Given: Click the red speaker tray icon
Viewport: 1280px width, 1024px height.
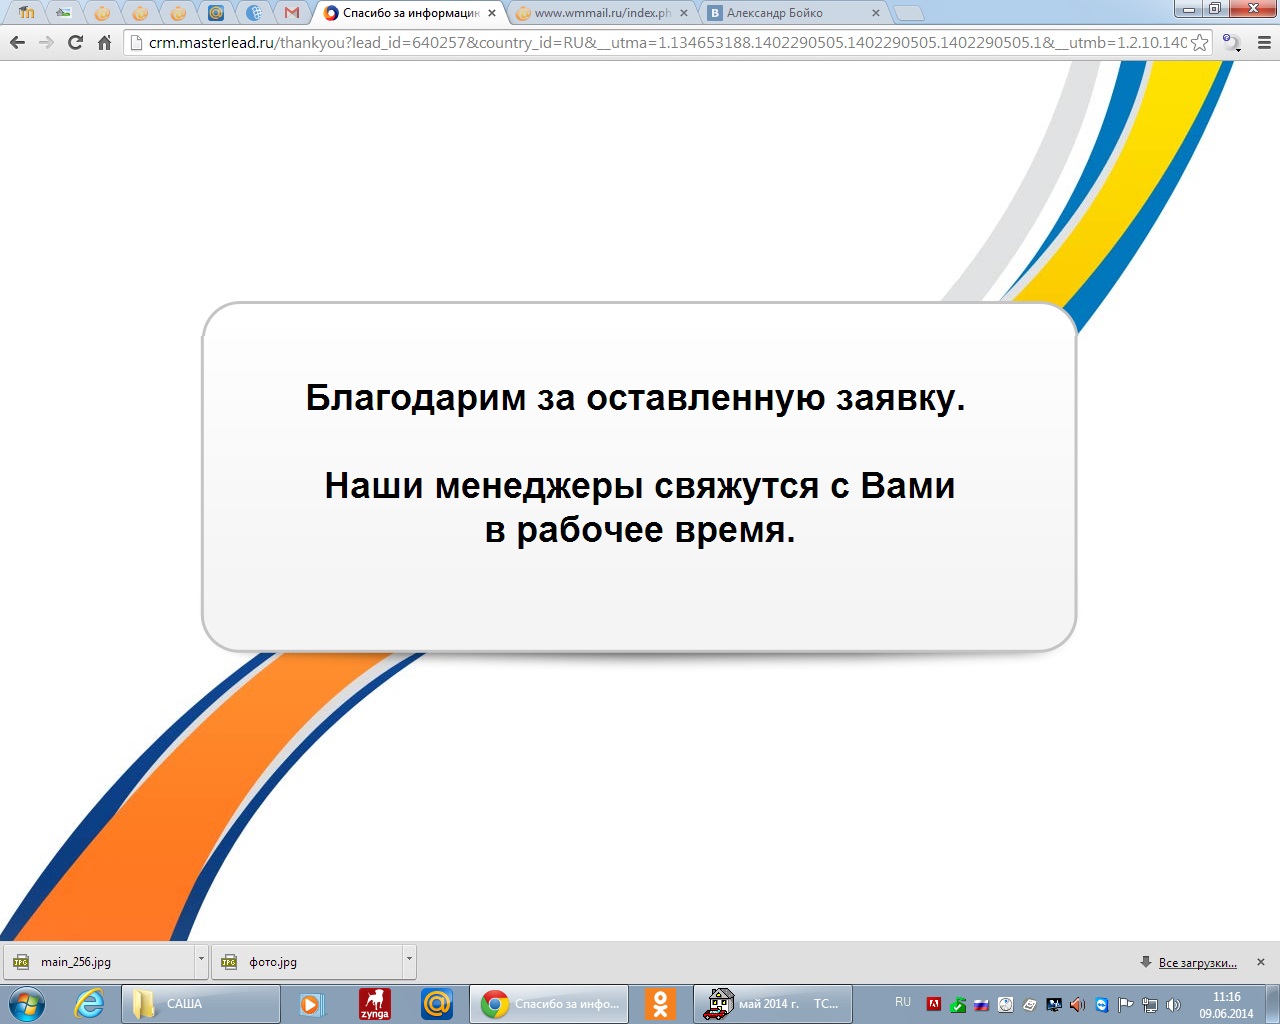Looking at the screenshot, I should (1077, 1005).
